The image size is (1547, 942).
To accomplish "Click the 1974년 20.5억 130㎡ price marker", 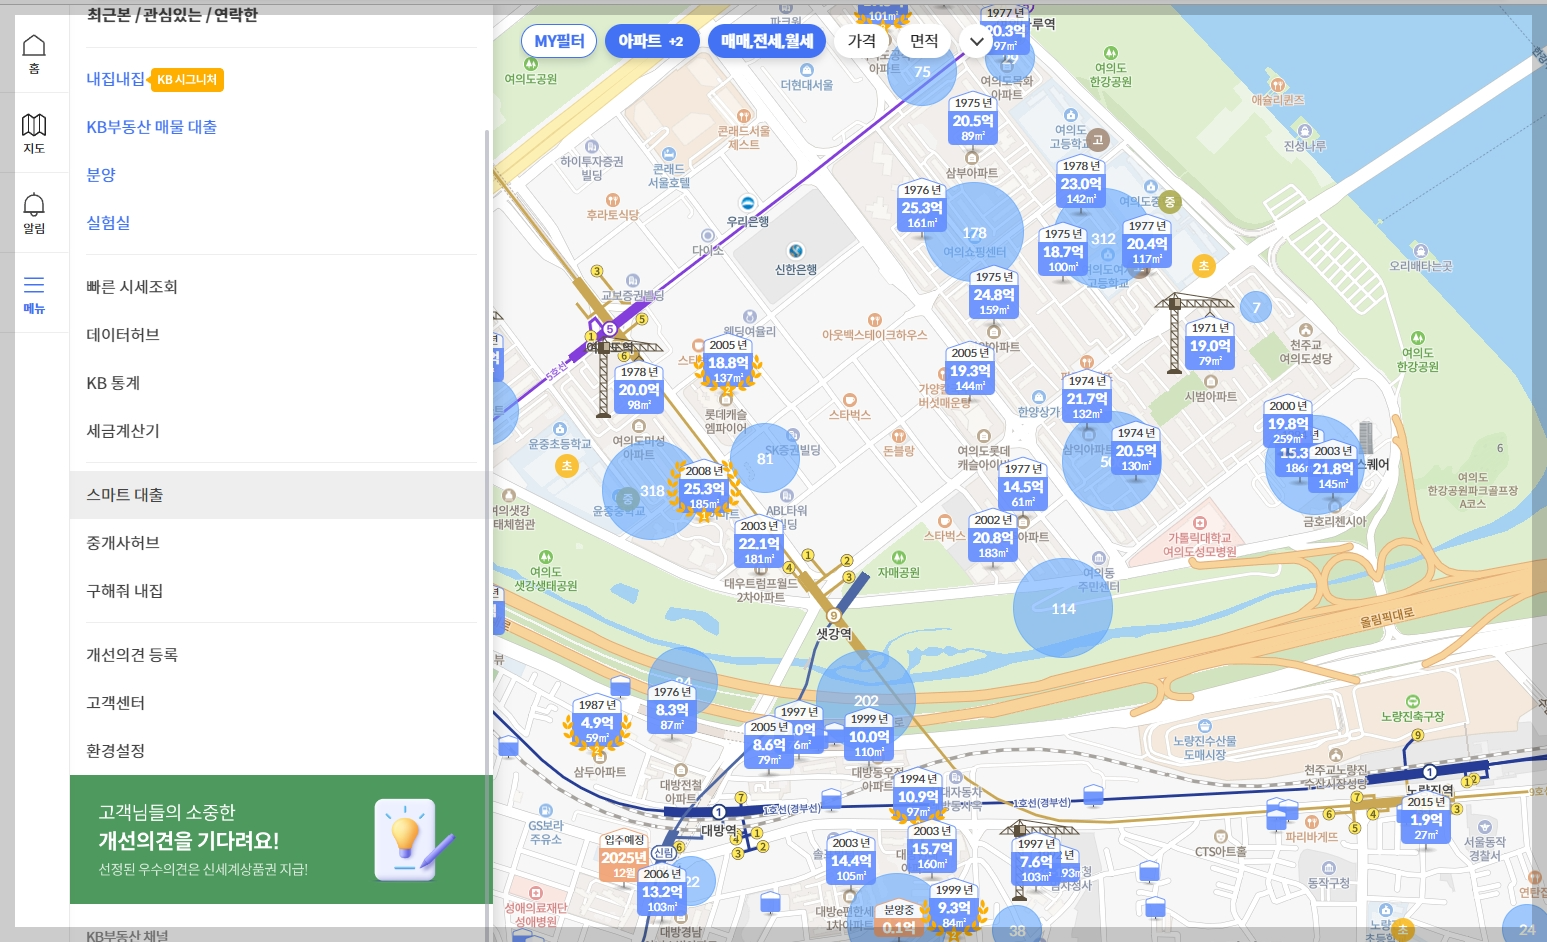I will 1136,450.
